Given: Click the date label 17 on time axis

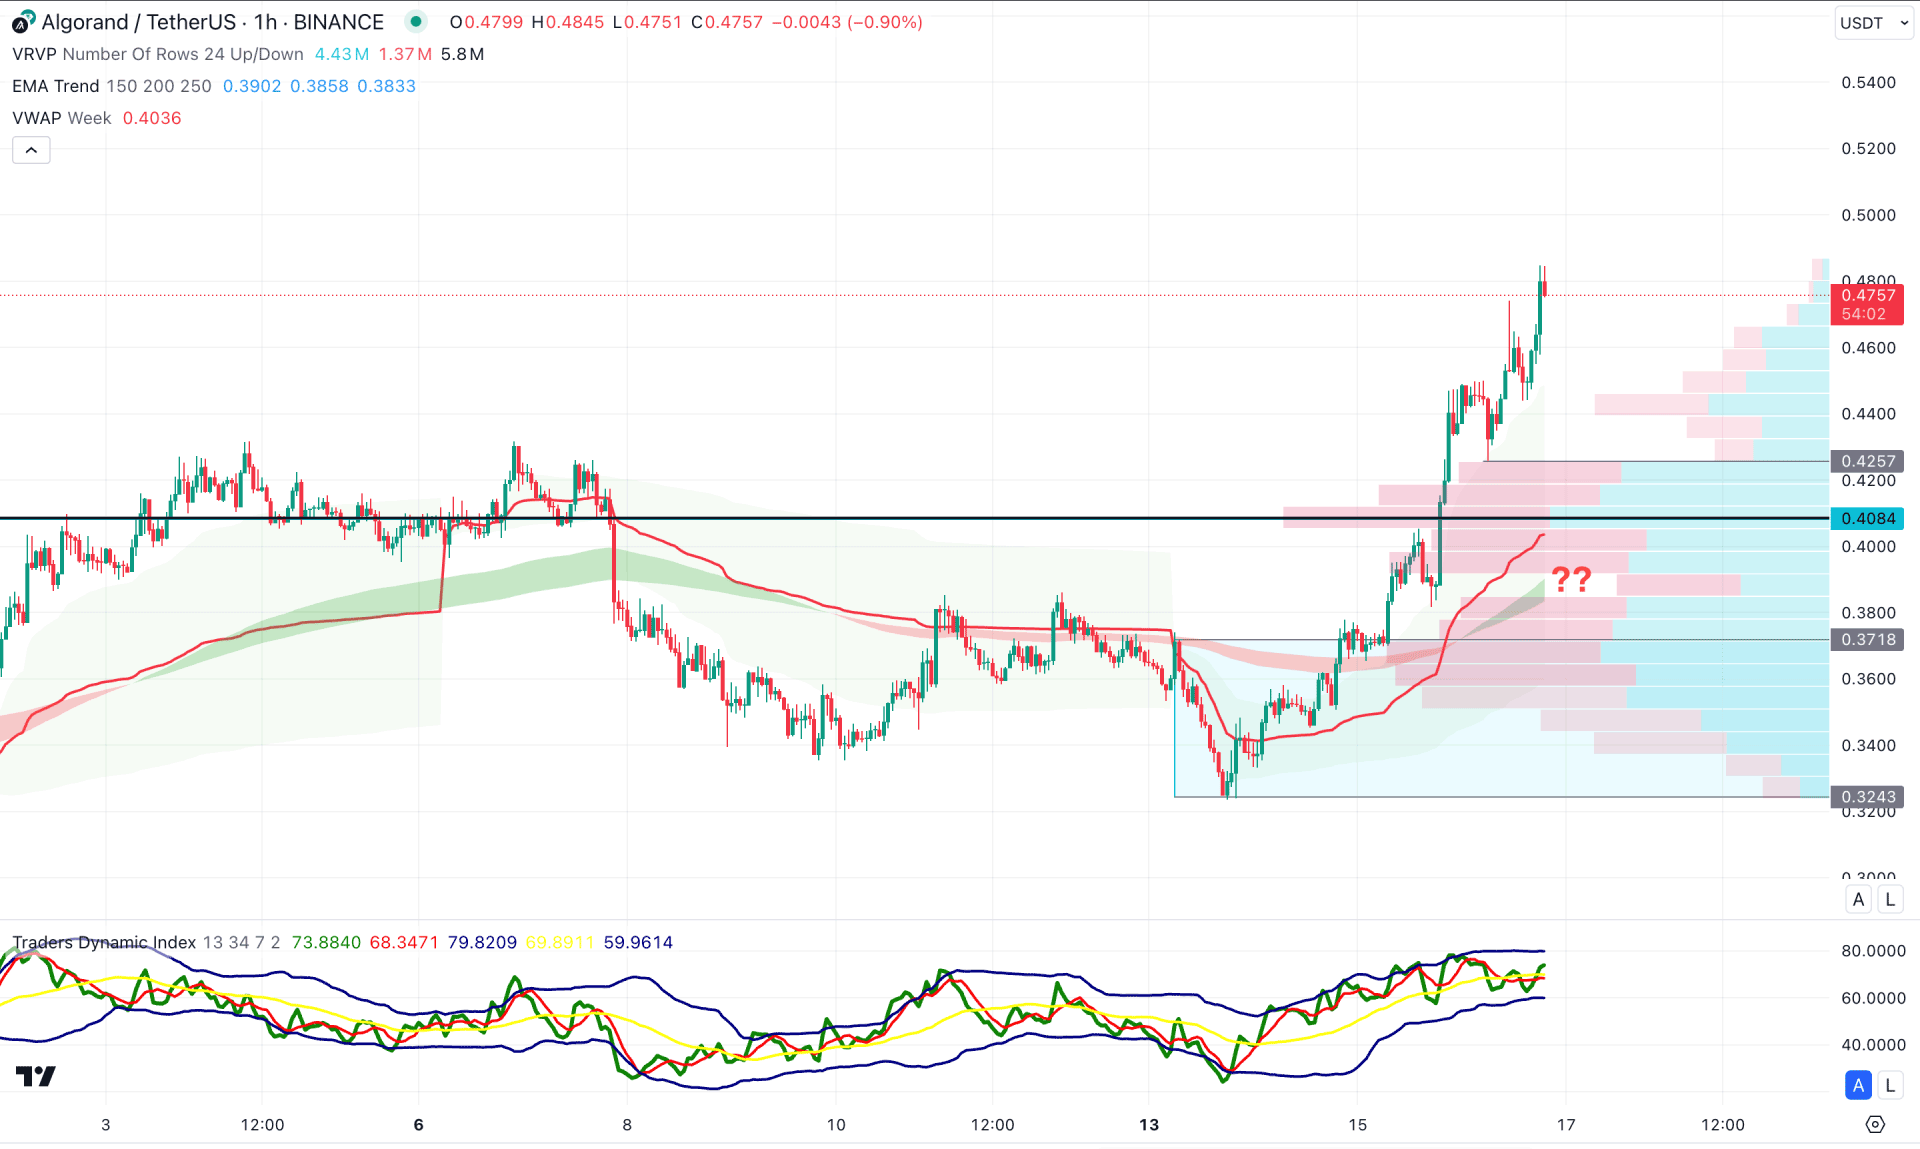Looking at the screenshot, I should click(1566, 1125).
